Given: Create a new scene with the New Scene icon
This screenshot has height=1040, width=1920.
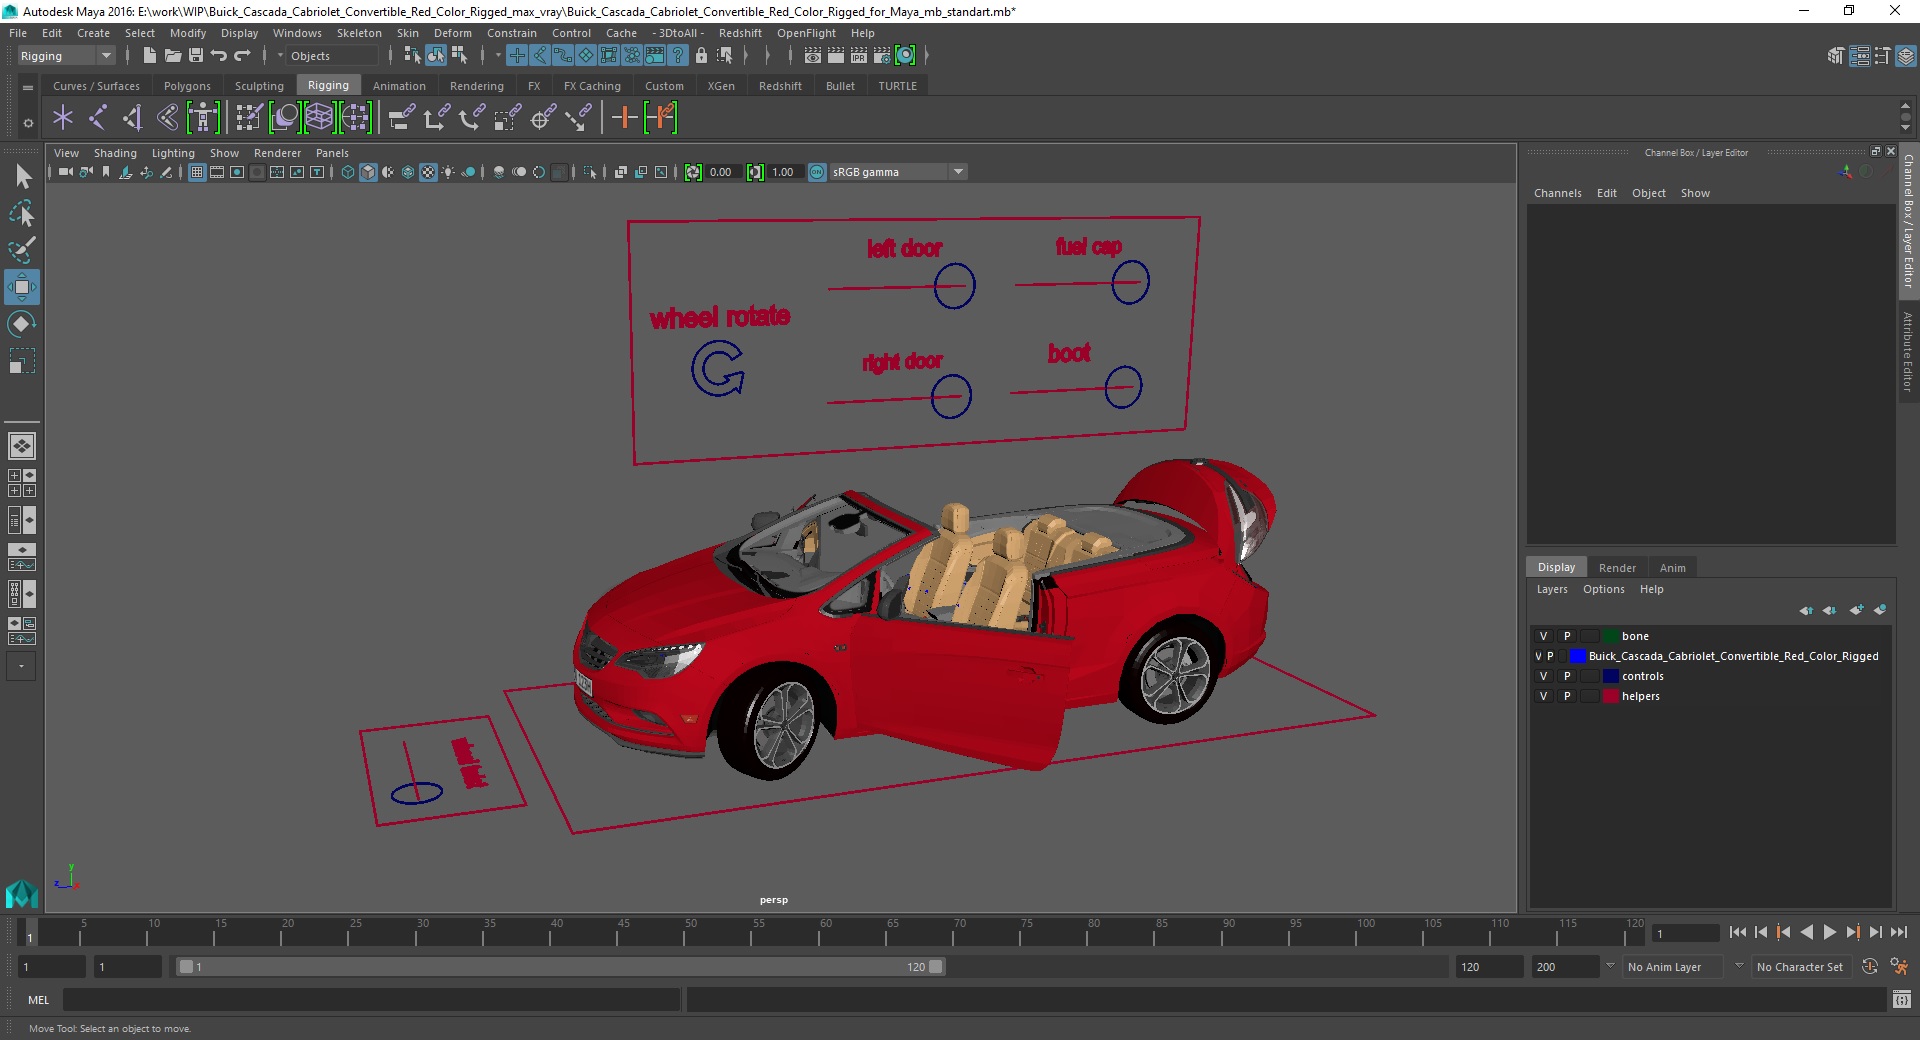Looking at the screenshot, I should 149,56.
